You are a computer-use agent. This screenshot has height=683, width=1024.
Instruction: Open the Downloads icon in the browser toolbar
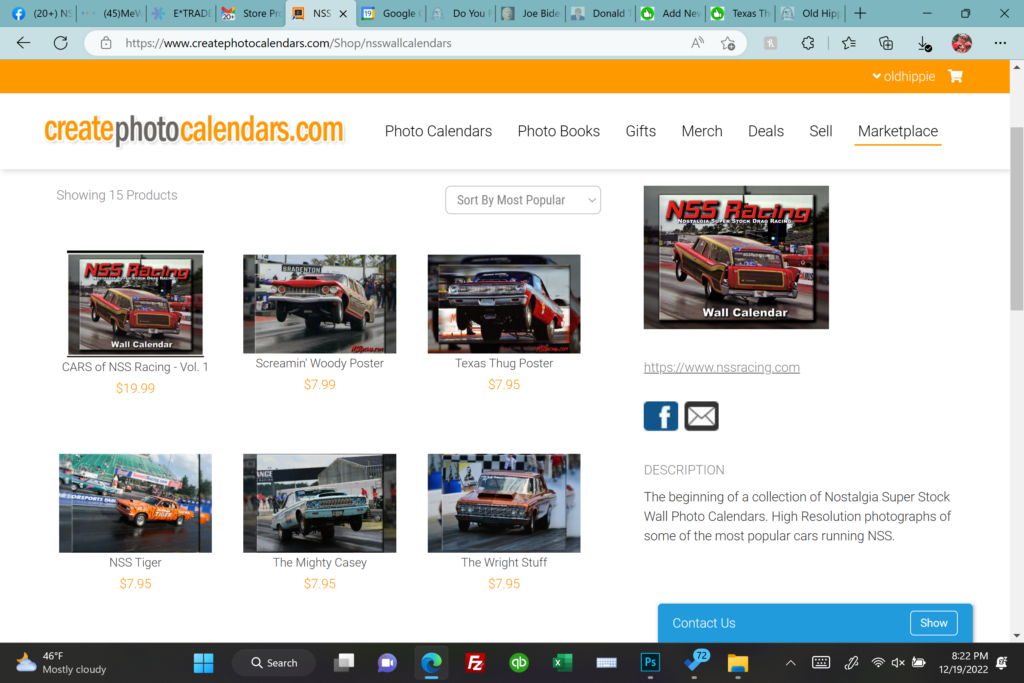click(x=922, y=44)
